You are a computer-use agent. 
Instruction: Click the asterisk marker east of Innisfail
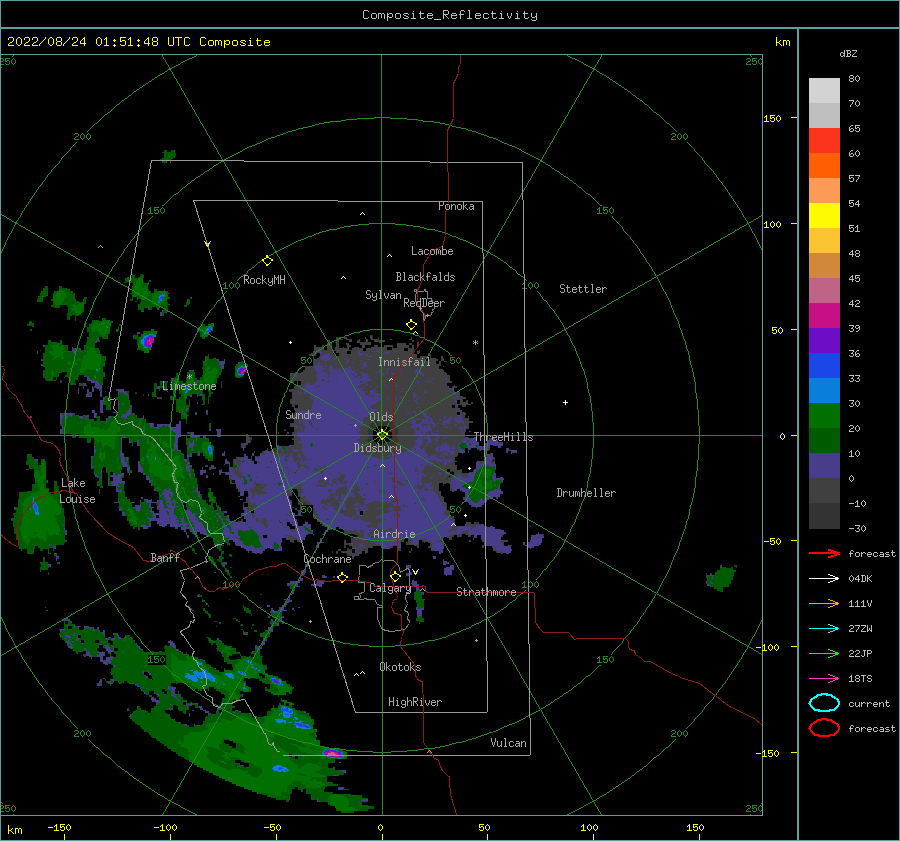[475, 343]
